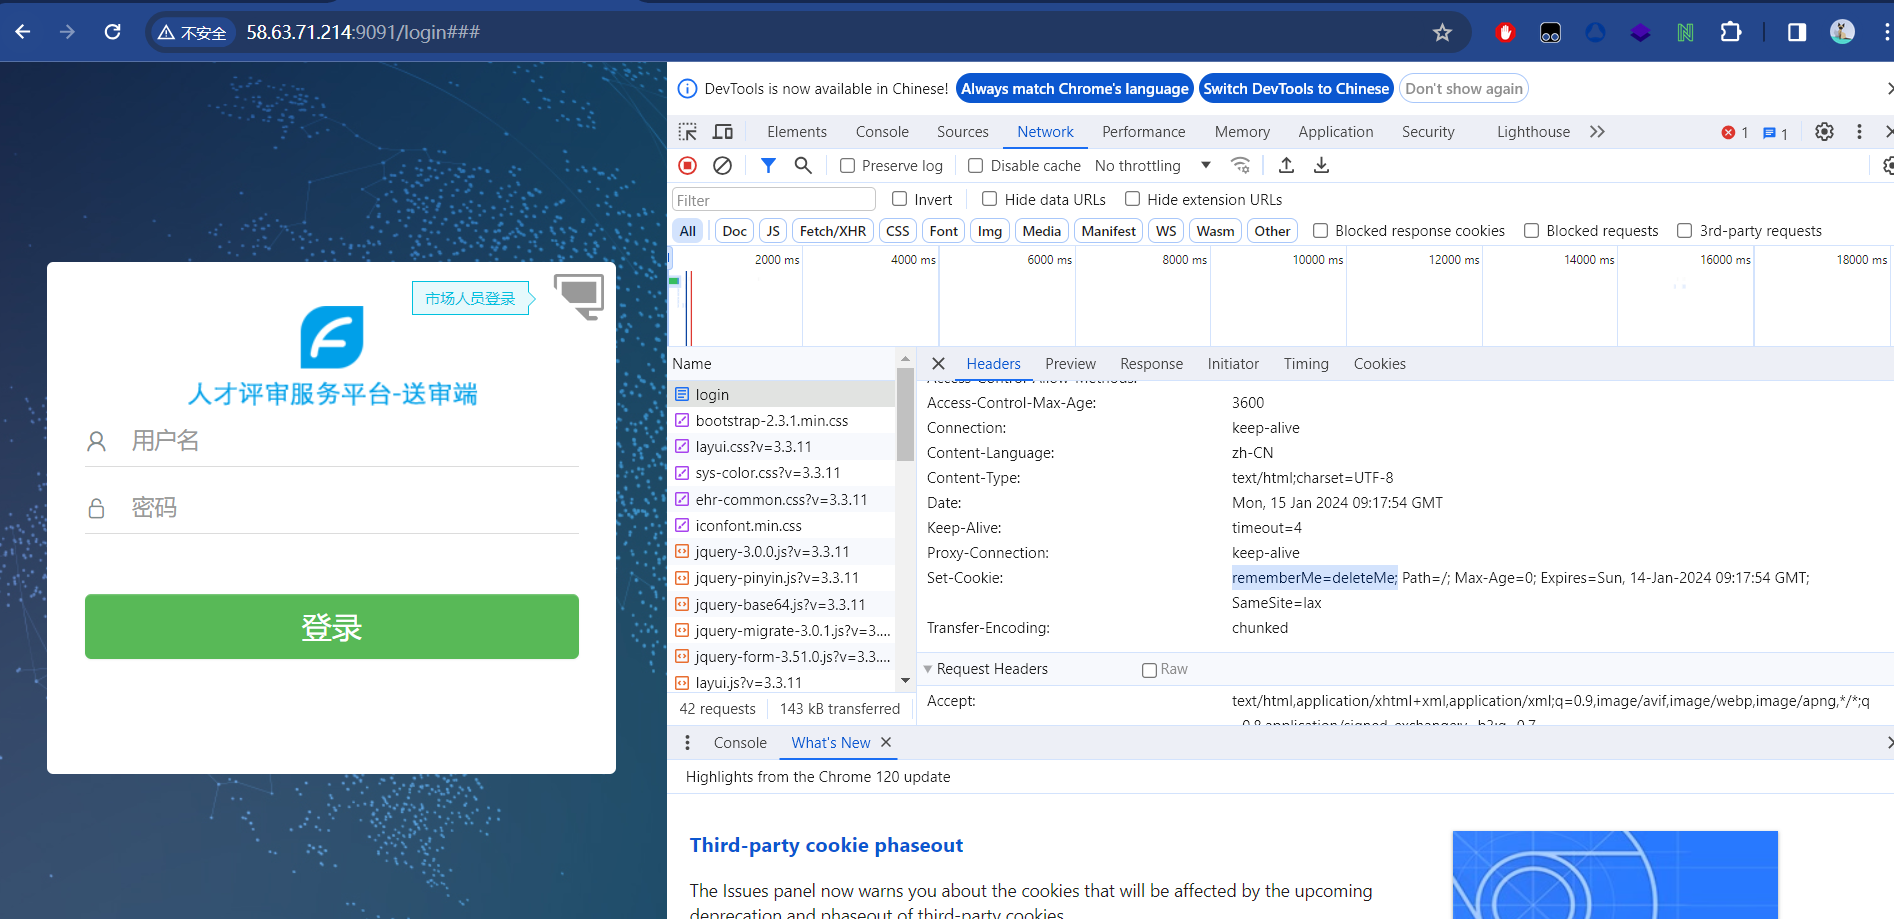Select the bootstrap-2.3.1.min.css request
The width and height of the screenshot is (1894, 919).
point(783,421)
